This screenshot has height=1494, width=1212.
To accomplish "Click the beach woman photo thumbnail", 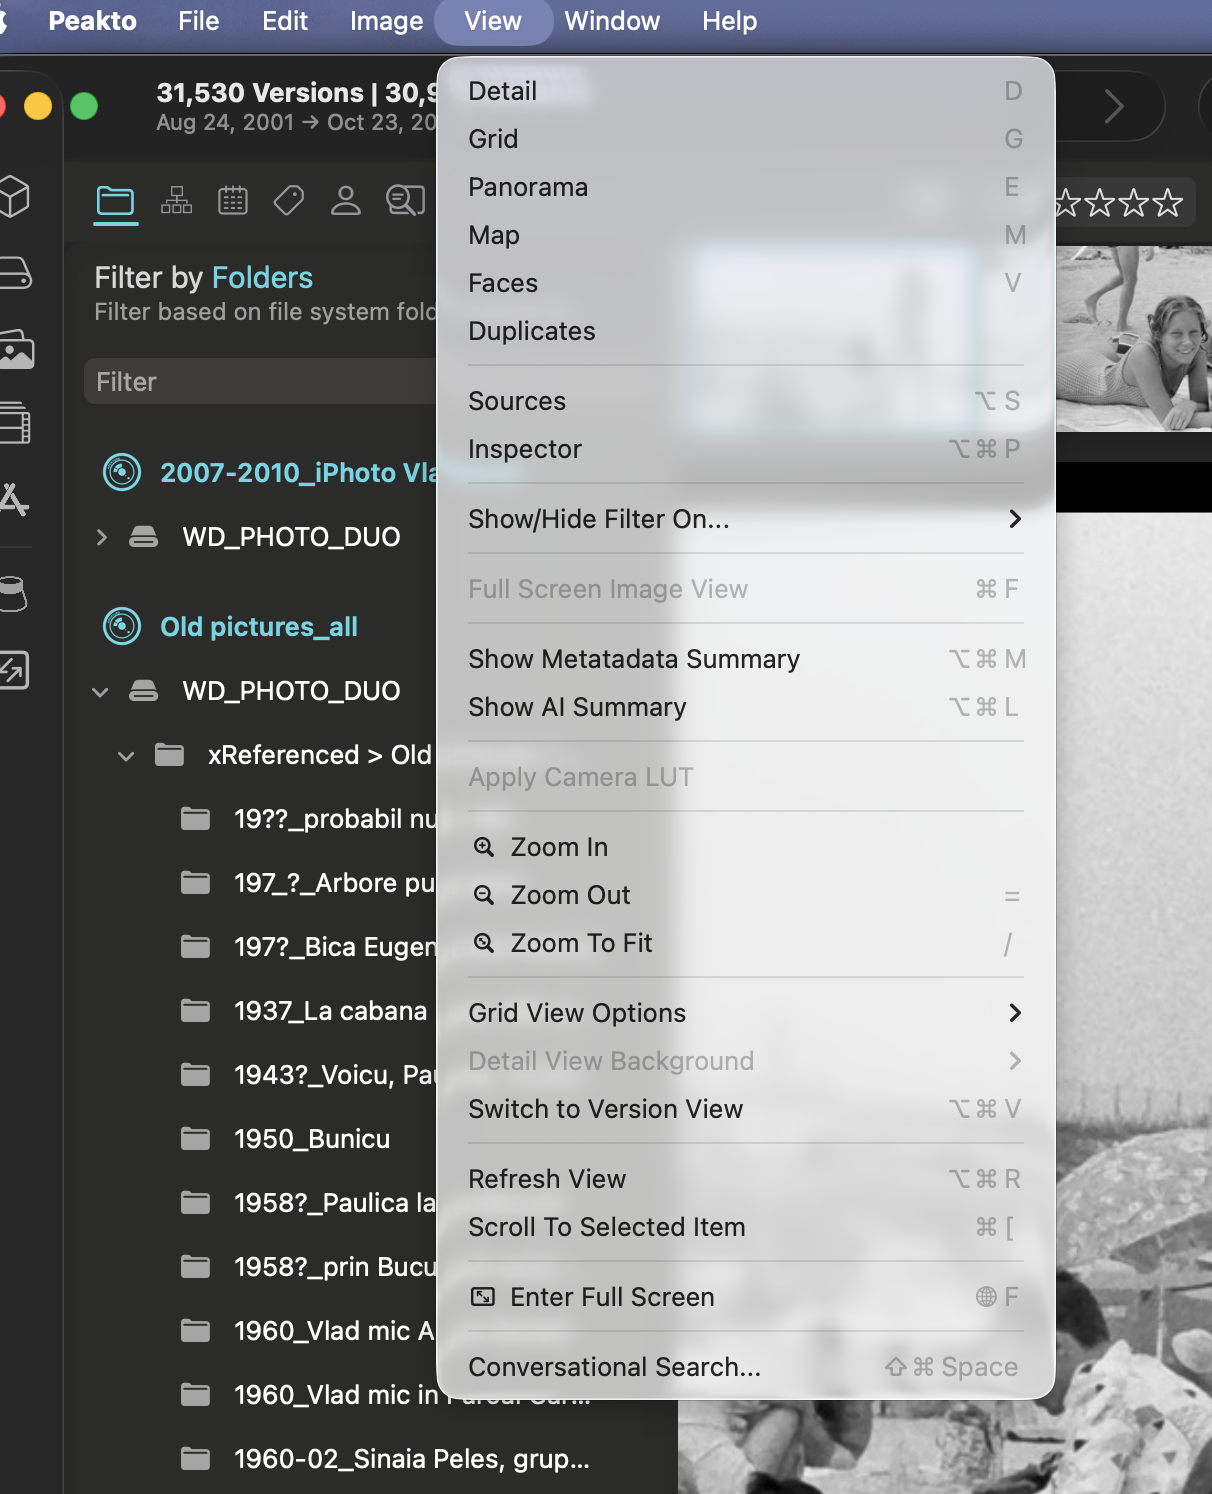I will (1134, 339).
